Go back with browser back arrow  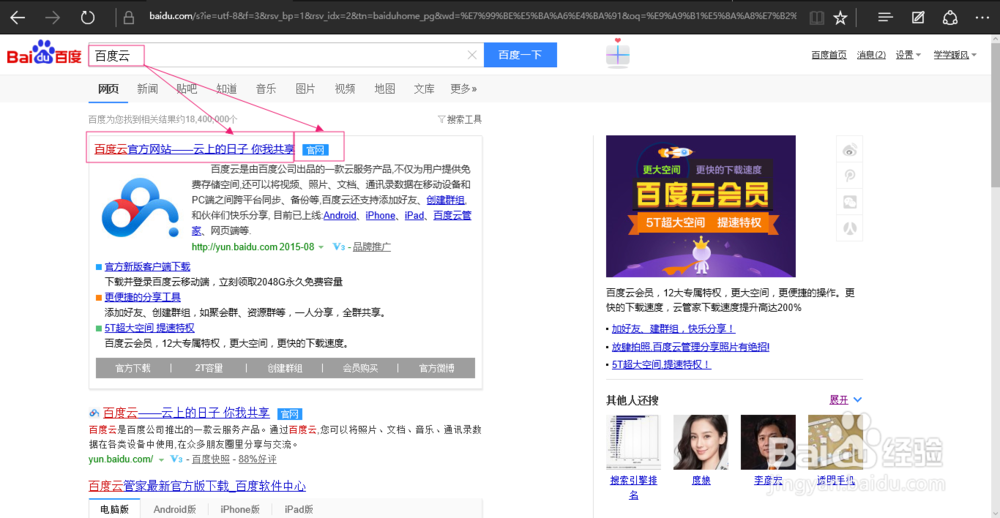click(x=17, y=17)
